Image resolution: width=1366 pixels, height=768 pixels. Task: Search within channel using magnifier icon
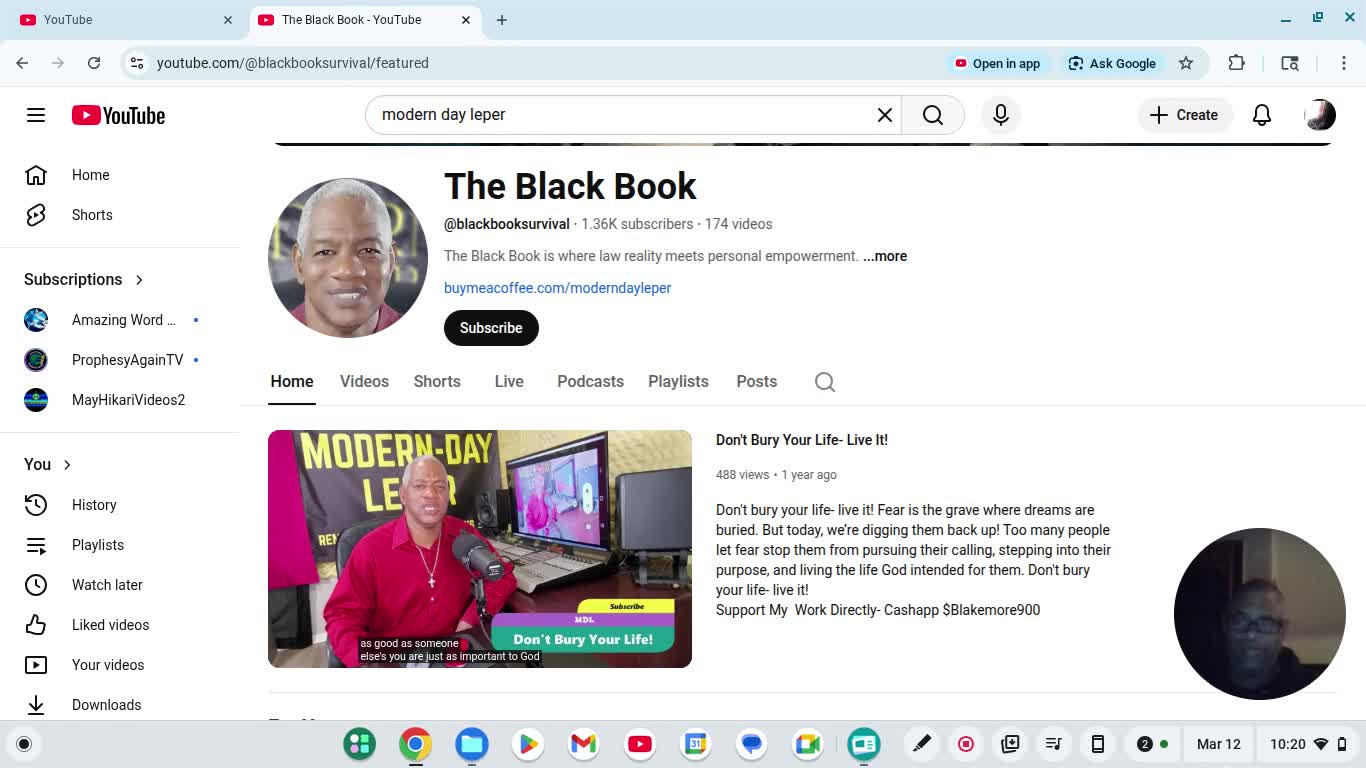pyautogui.click(x=824, y=382)
